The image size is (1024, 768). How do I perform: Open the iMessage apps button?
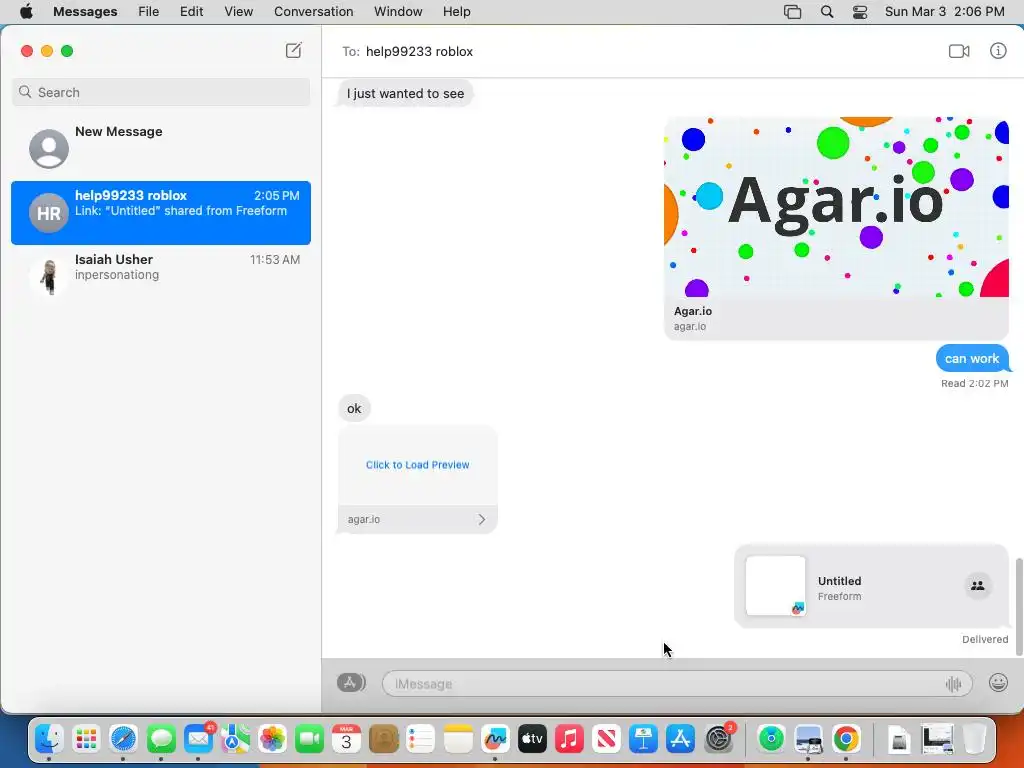[x=351, y=683]
